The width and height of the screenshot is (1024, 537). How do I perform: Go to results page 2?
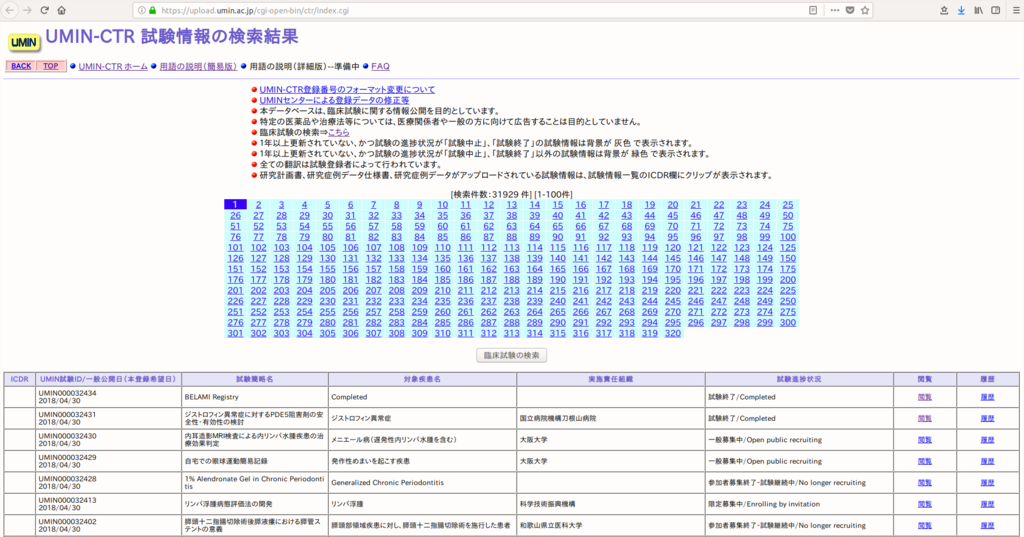coord(259,205)
